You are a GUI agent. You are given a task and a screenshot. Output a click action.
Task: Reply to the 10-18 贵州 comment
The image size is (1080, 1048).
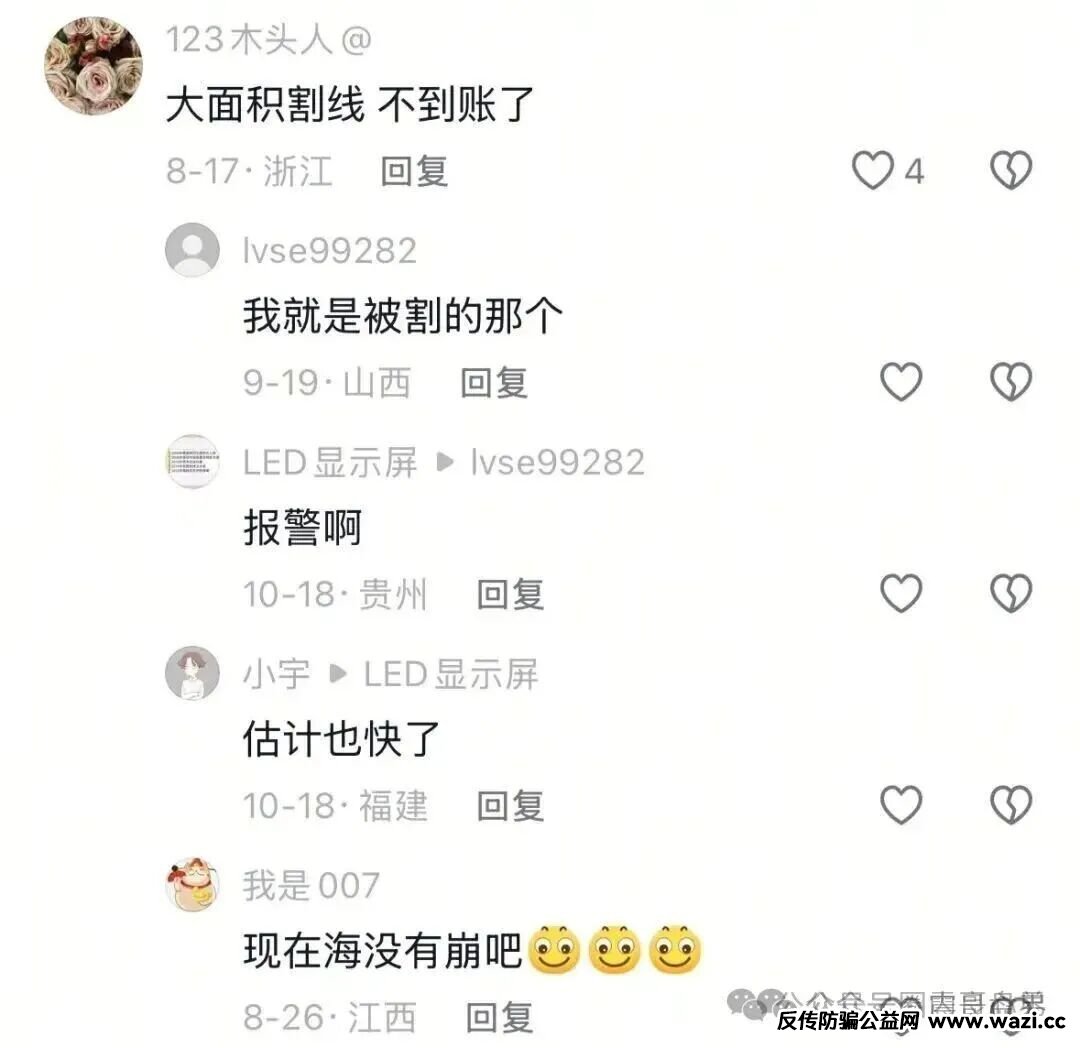pos(511,594)
